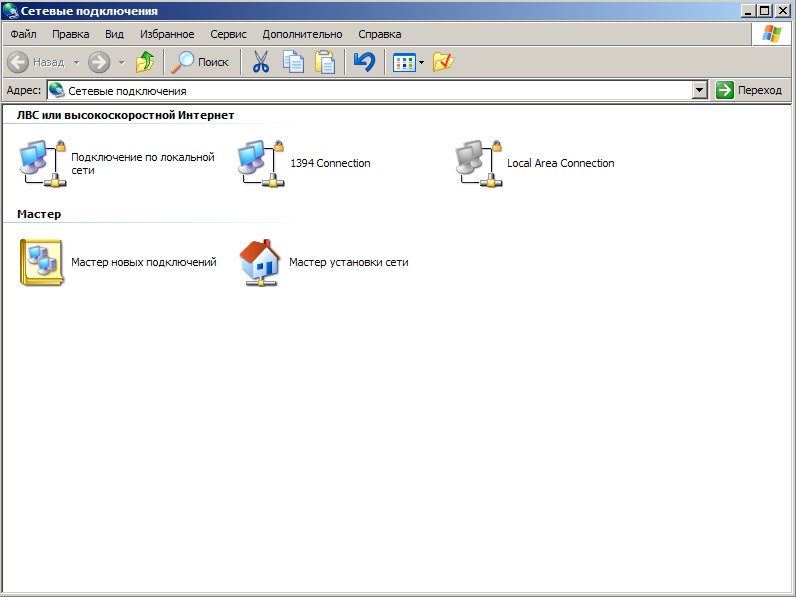Expand the address bar dropdown
Screen dimensions: 796x597
(x=700, y=90)
